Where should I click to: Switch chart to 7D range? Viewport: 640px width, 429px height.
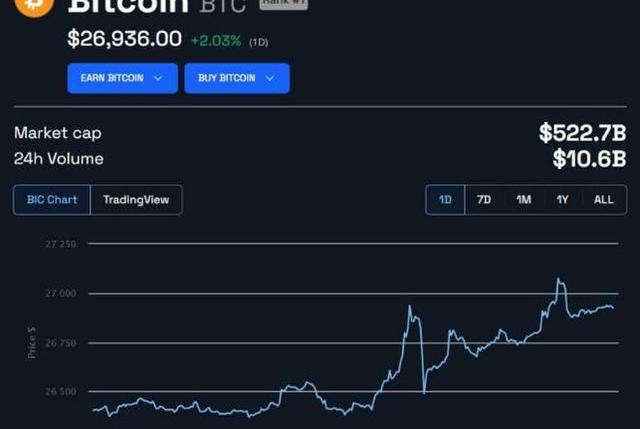484,200
